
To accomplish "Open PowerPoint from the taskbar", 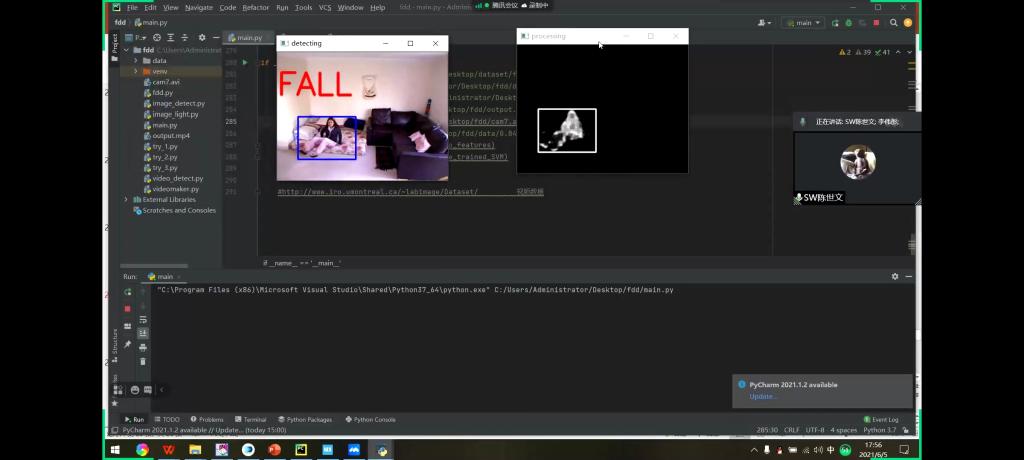I will [x=274, y=450].
